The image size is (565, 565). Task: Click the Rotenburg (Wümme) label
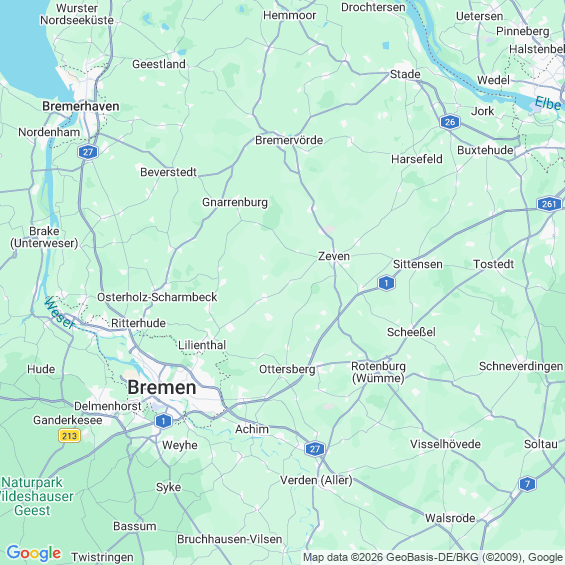pos(378,372)
